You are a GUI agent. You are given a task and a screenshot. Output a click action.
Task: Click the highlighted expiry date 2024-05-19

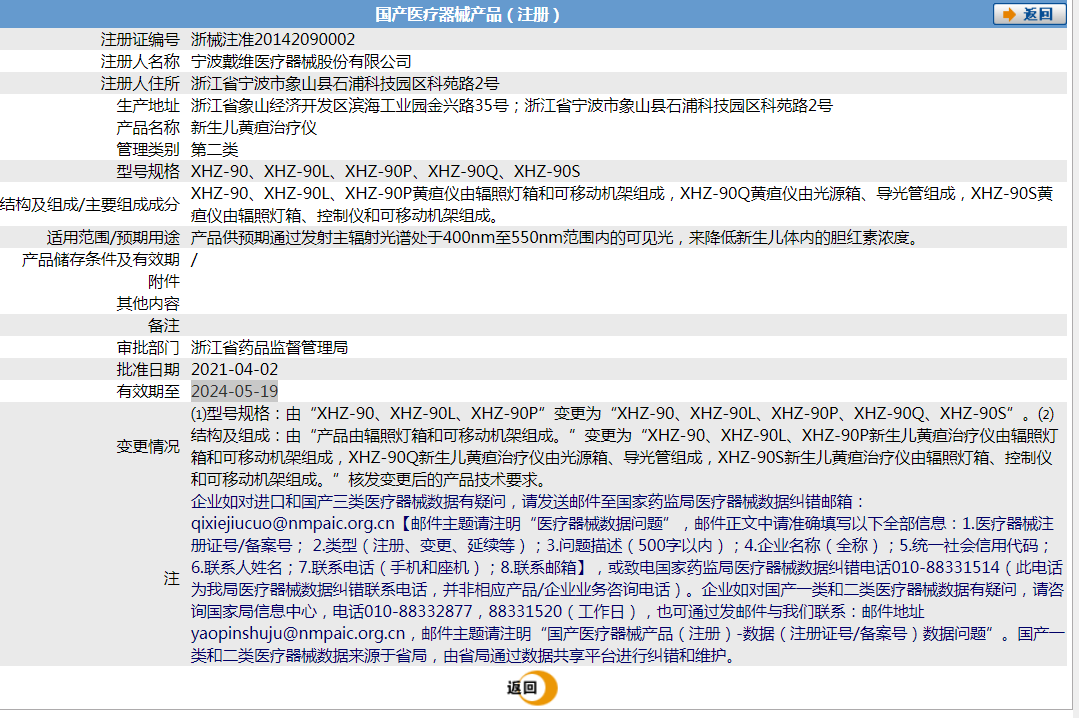pos(235,392)
